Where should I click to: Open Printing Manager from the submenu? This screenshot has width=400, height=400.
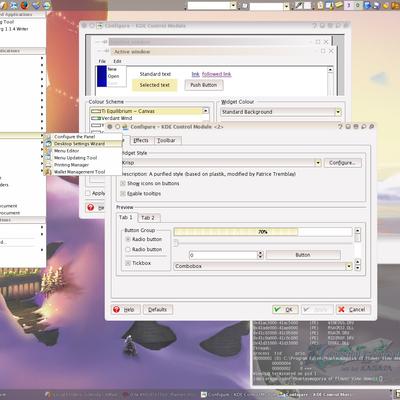point(83,165)
